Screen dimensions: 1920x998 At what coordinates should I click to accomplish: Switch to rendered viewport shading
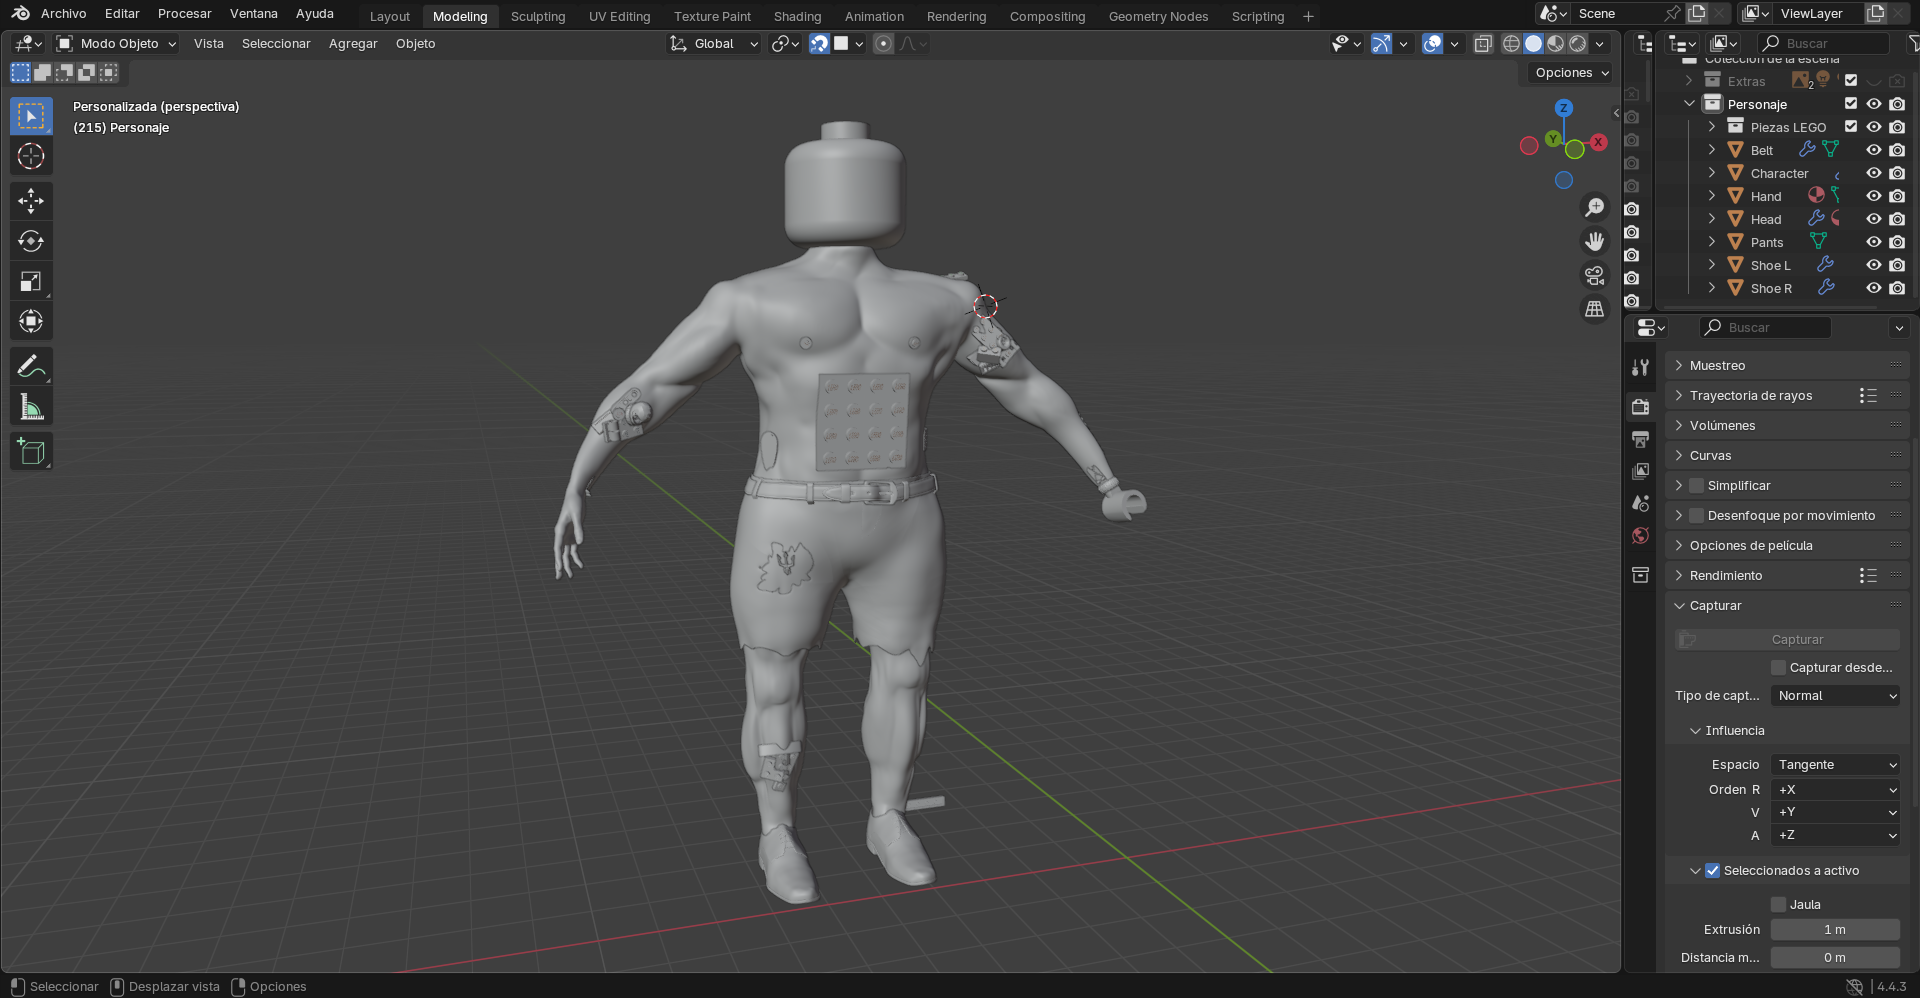point(1578,44)
